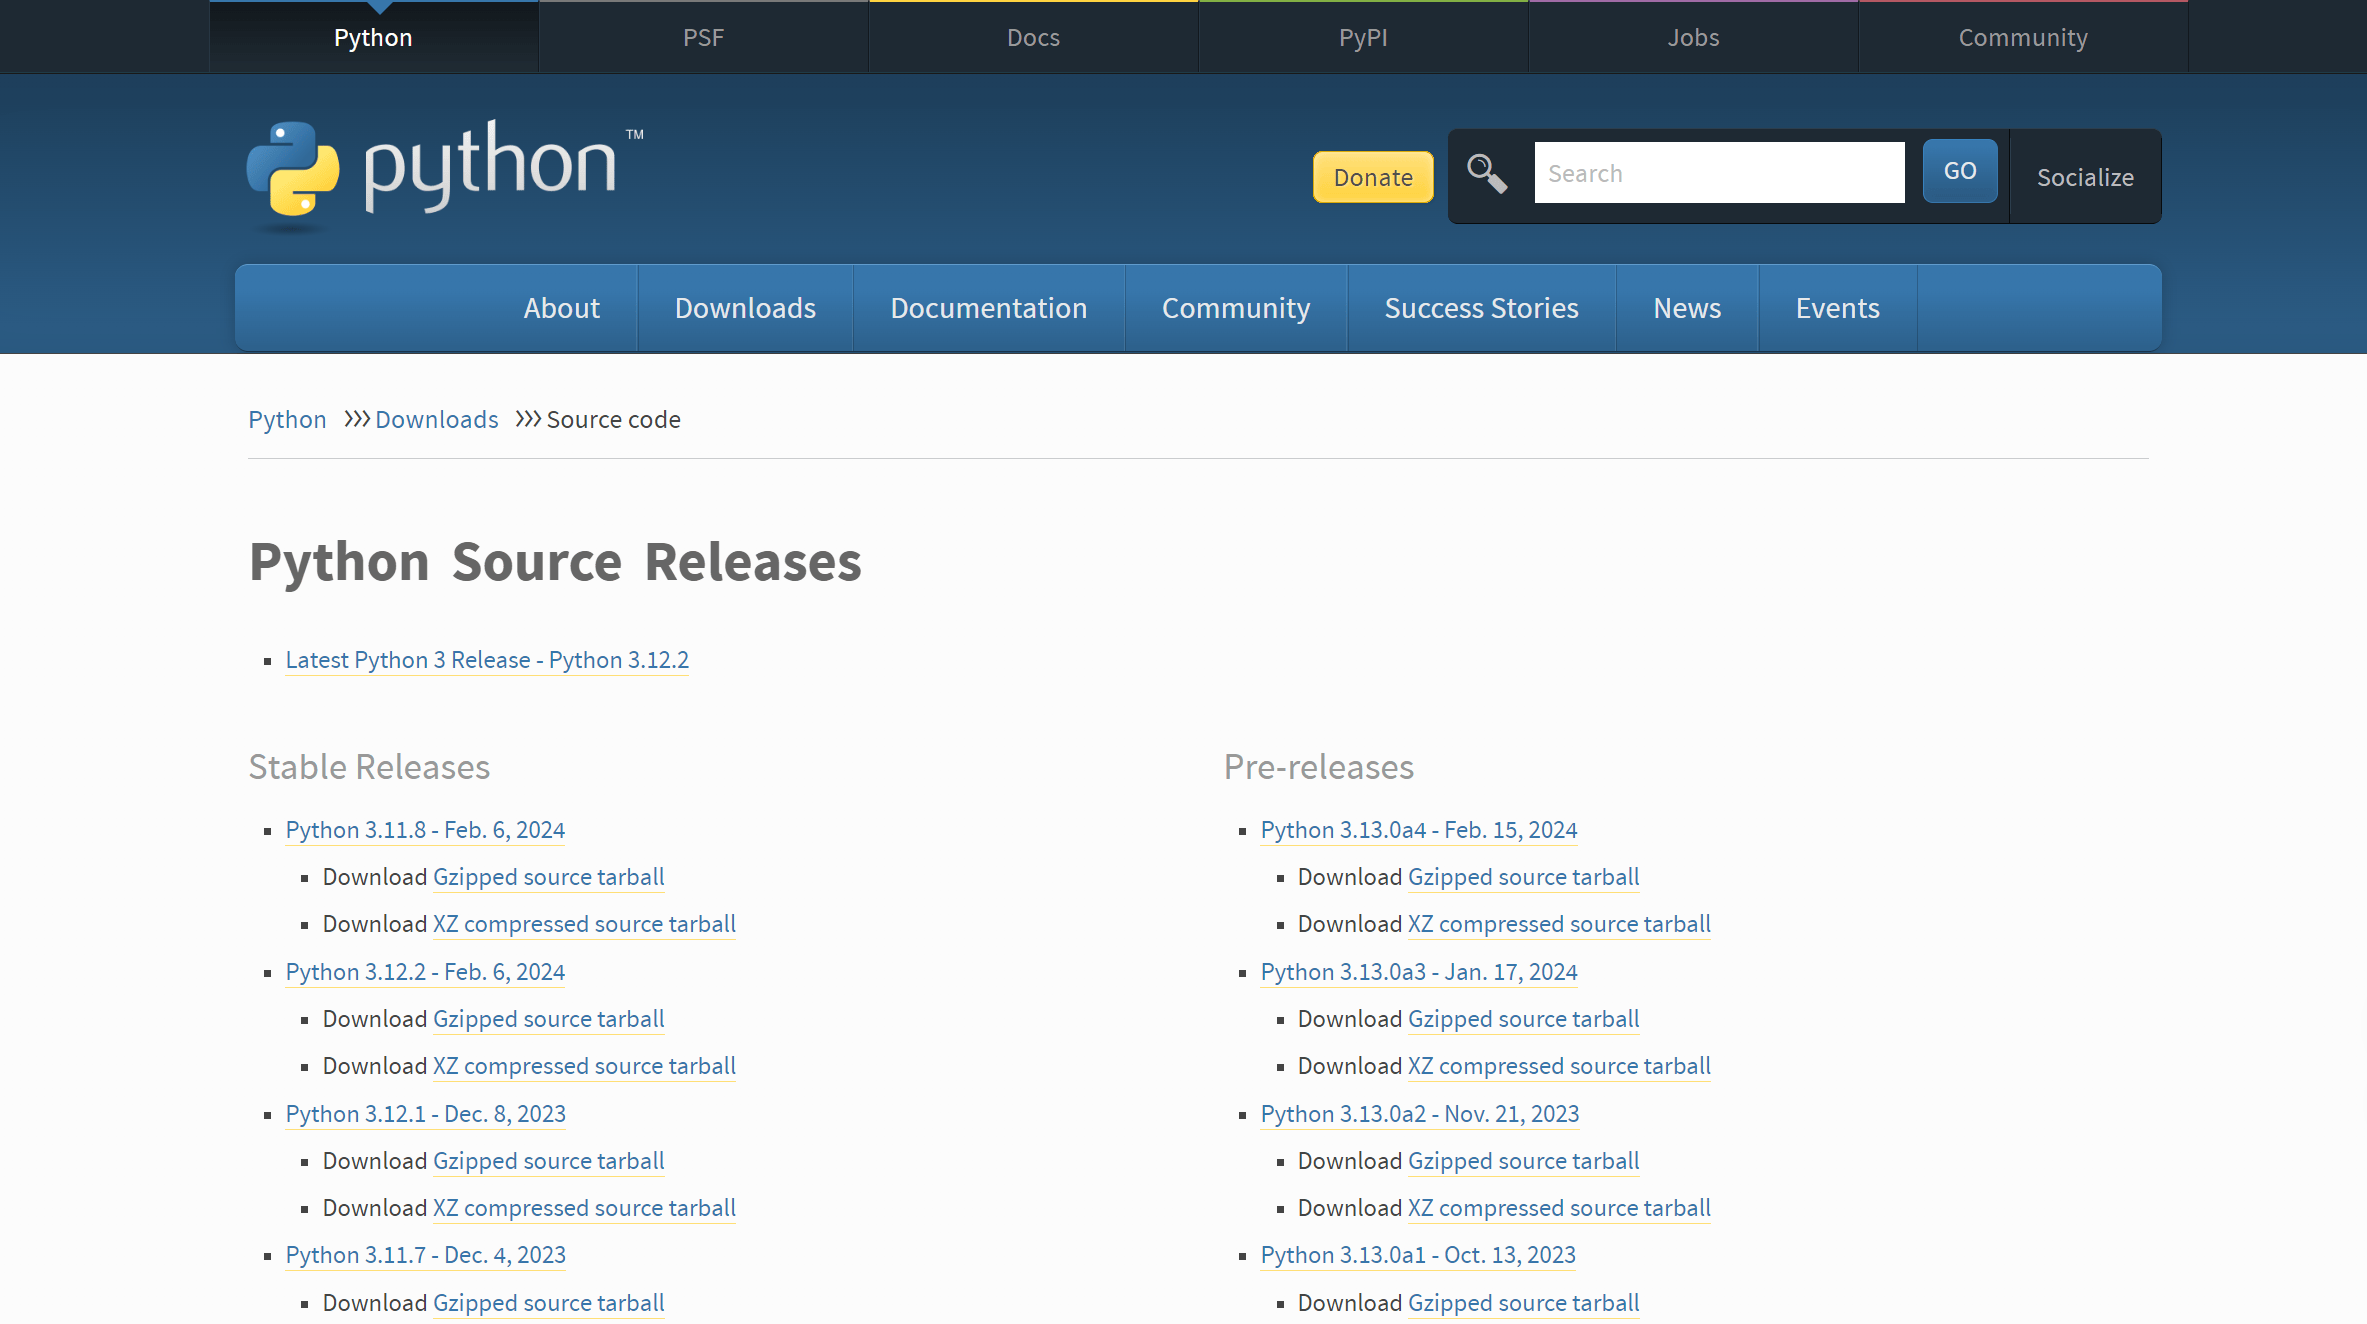This screenshot has height=1324, width=2367.
Task: Click the magnifying glass search icon
Action: click(x=1486, y=173)
